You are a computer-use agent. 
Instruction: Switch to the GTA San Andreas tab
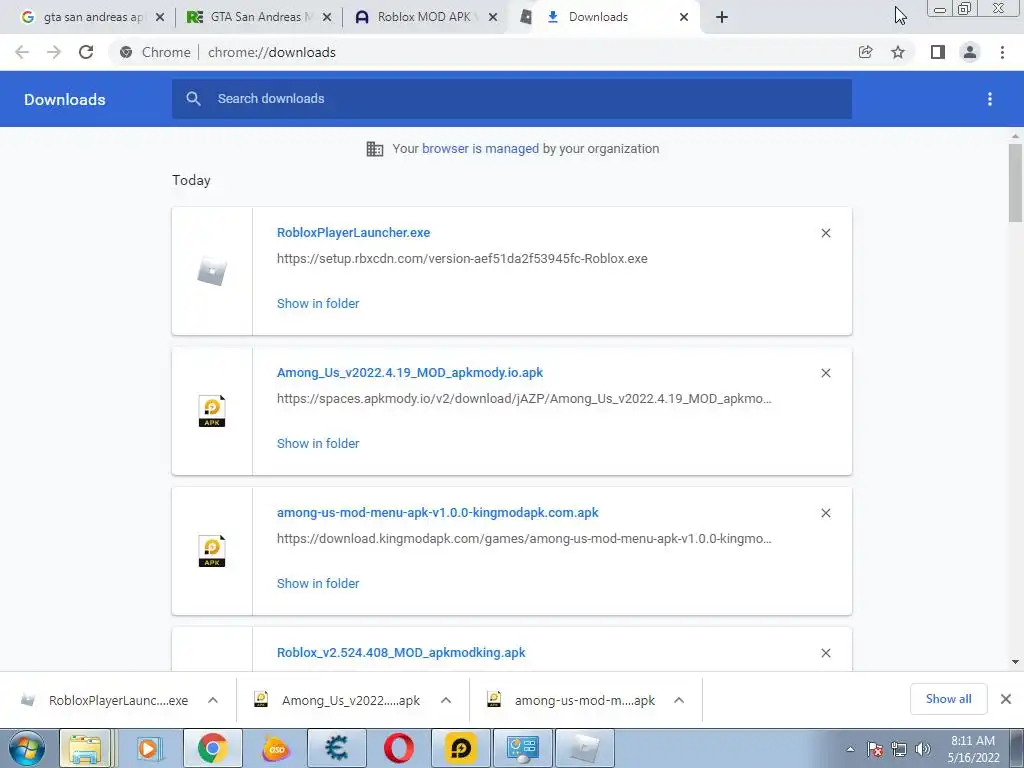tap(259, 18)
